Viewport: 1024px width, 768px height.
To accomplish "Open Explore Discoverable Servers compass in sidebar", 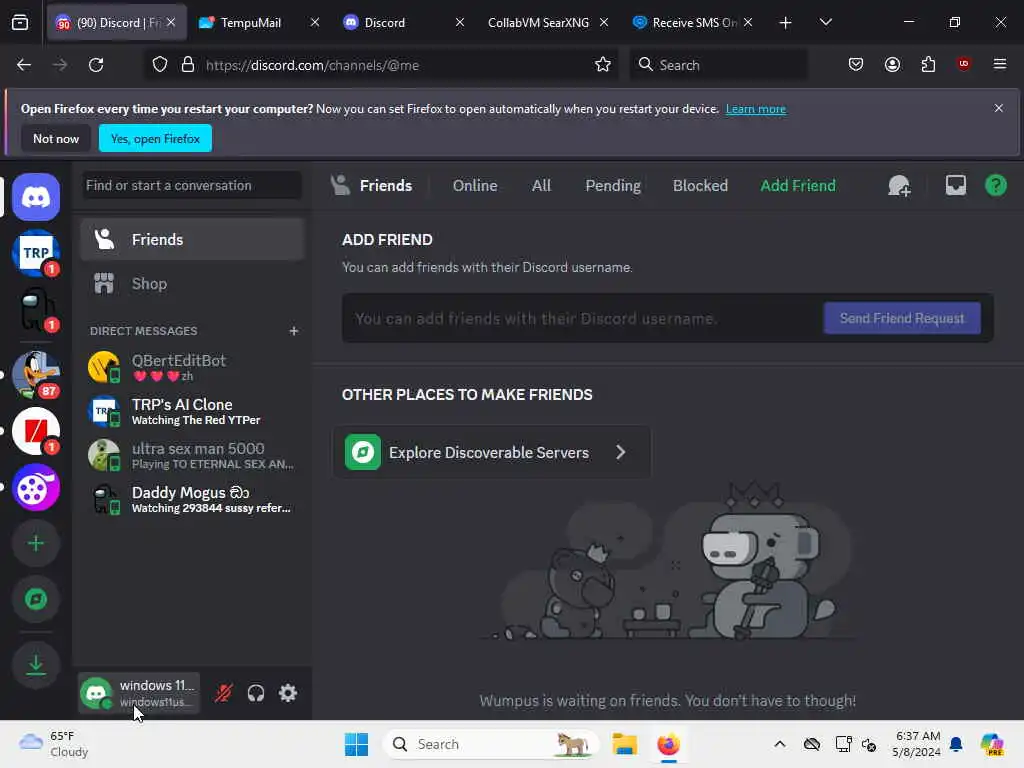I will coord(36,600).
